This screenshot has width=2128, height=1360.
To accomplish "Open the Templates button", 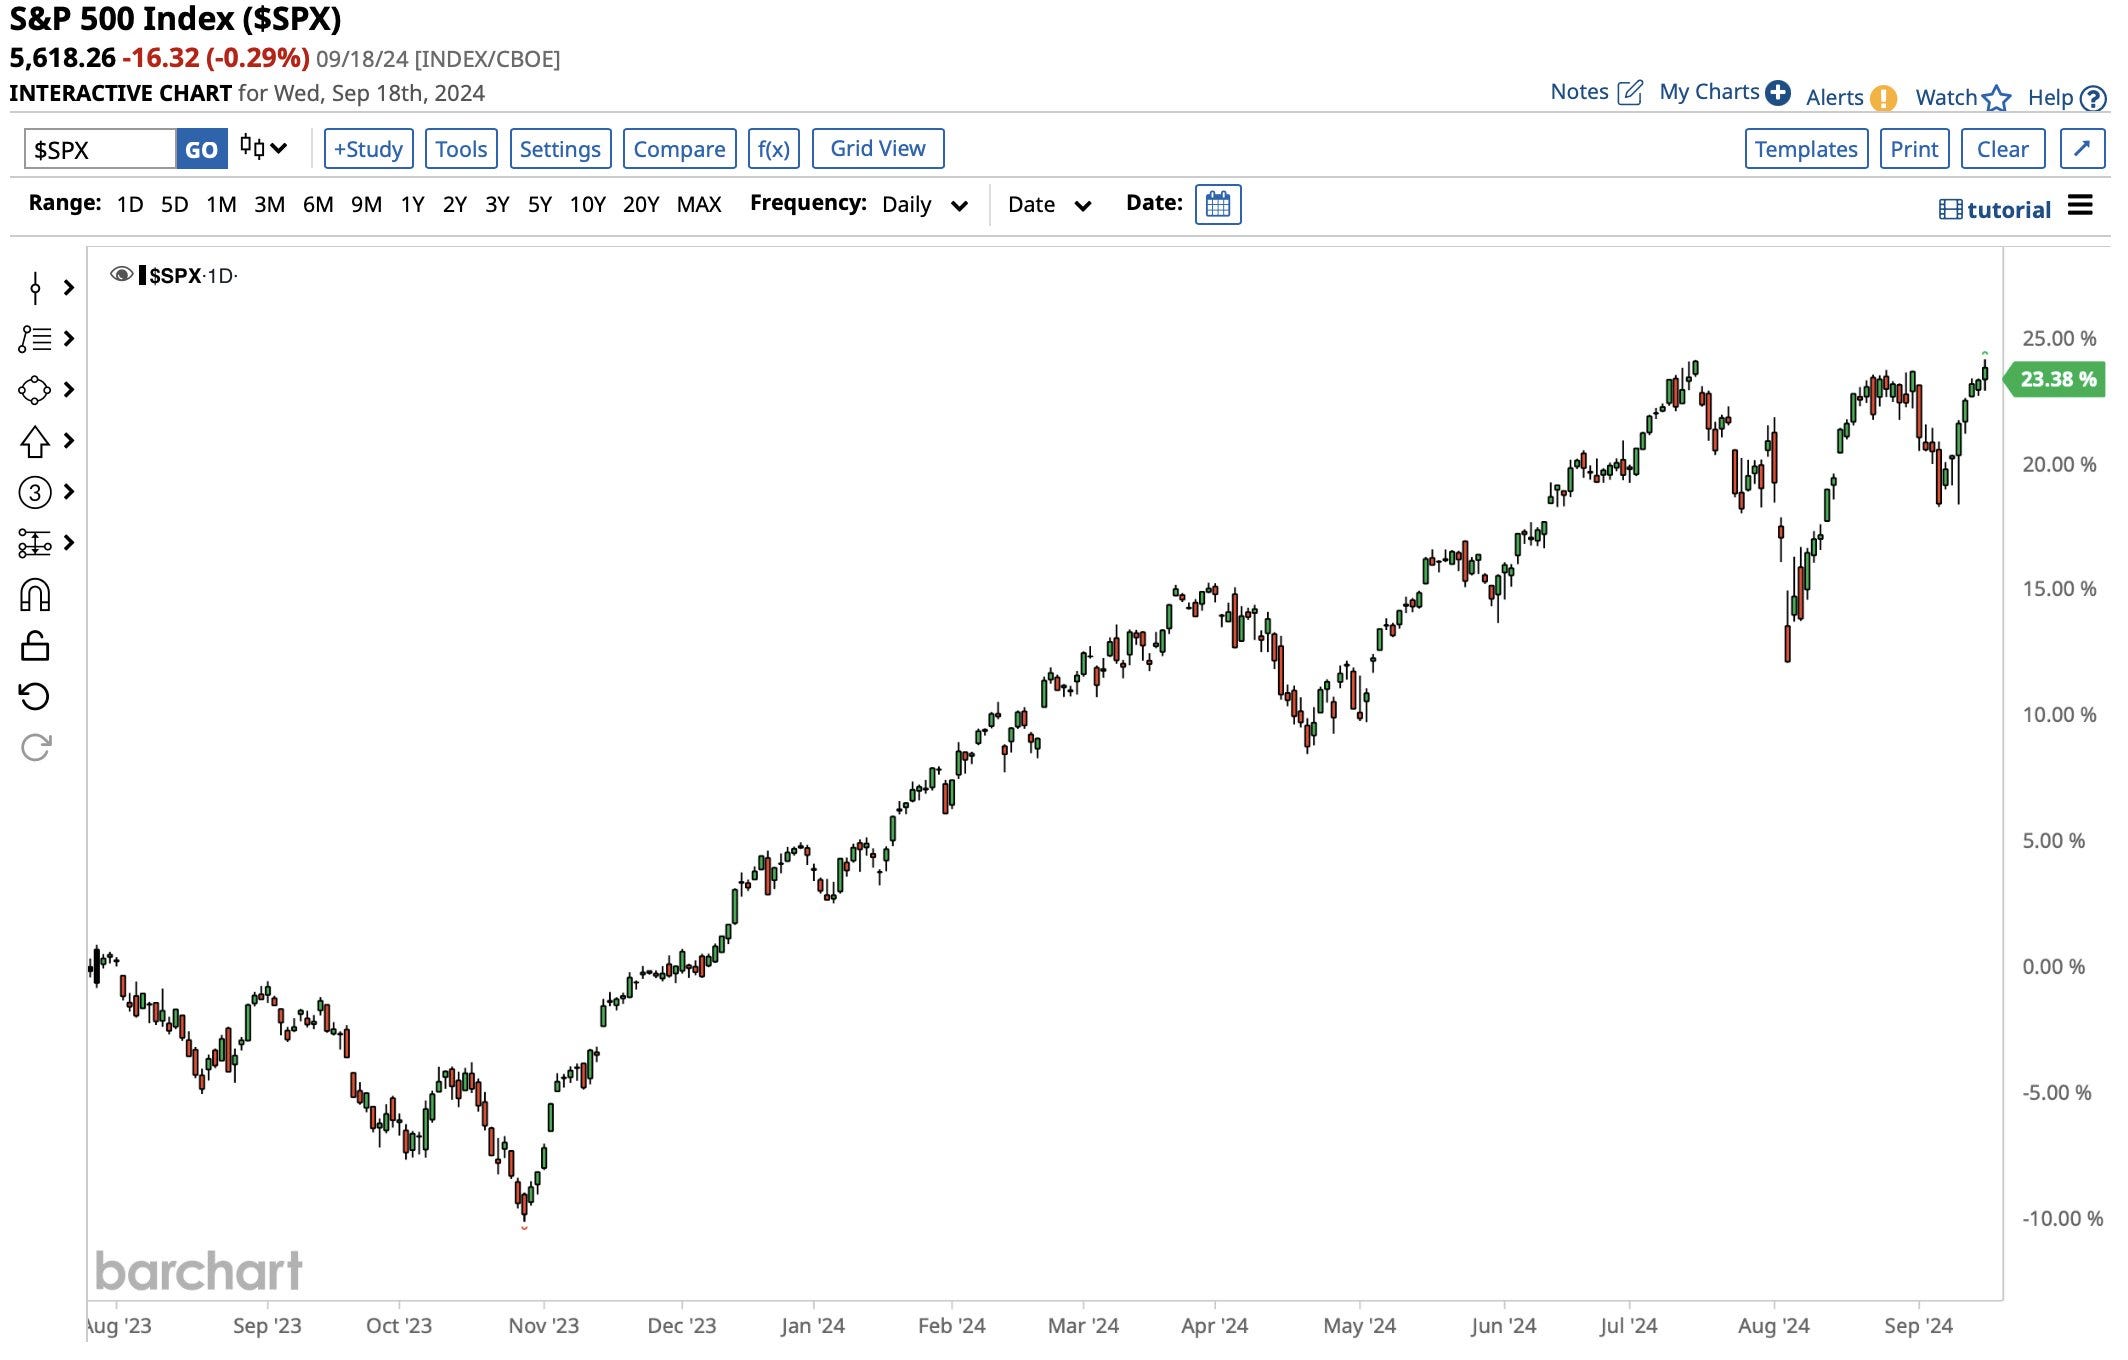I will coord(1806,149).
